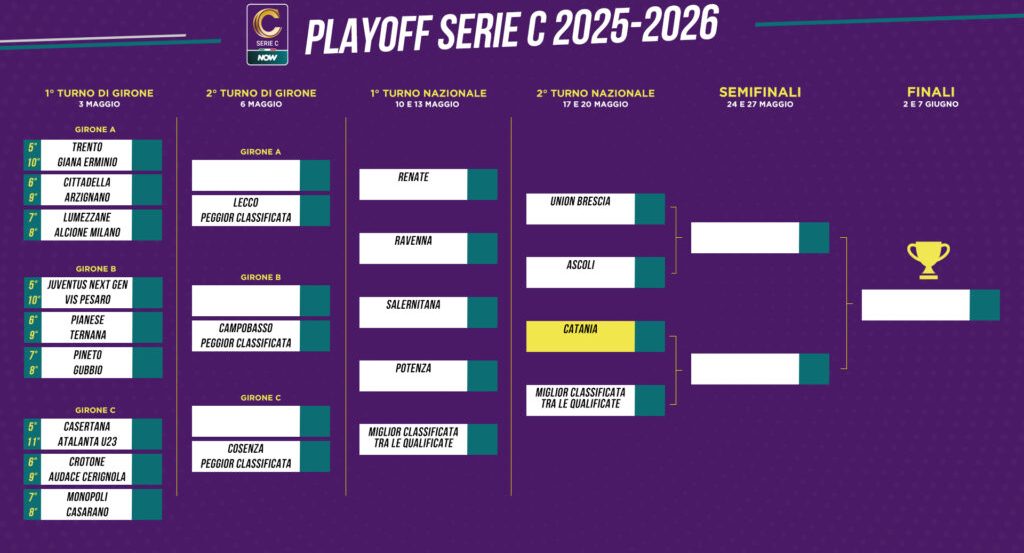Viewport: 1024px width, 553px height.
Task: Click the Semifinali column heading
Action: click(x=760, y=93)
